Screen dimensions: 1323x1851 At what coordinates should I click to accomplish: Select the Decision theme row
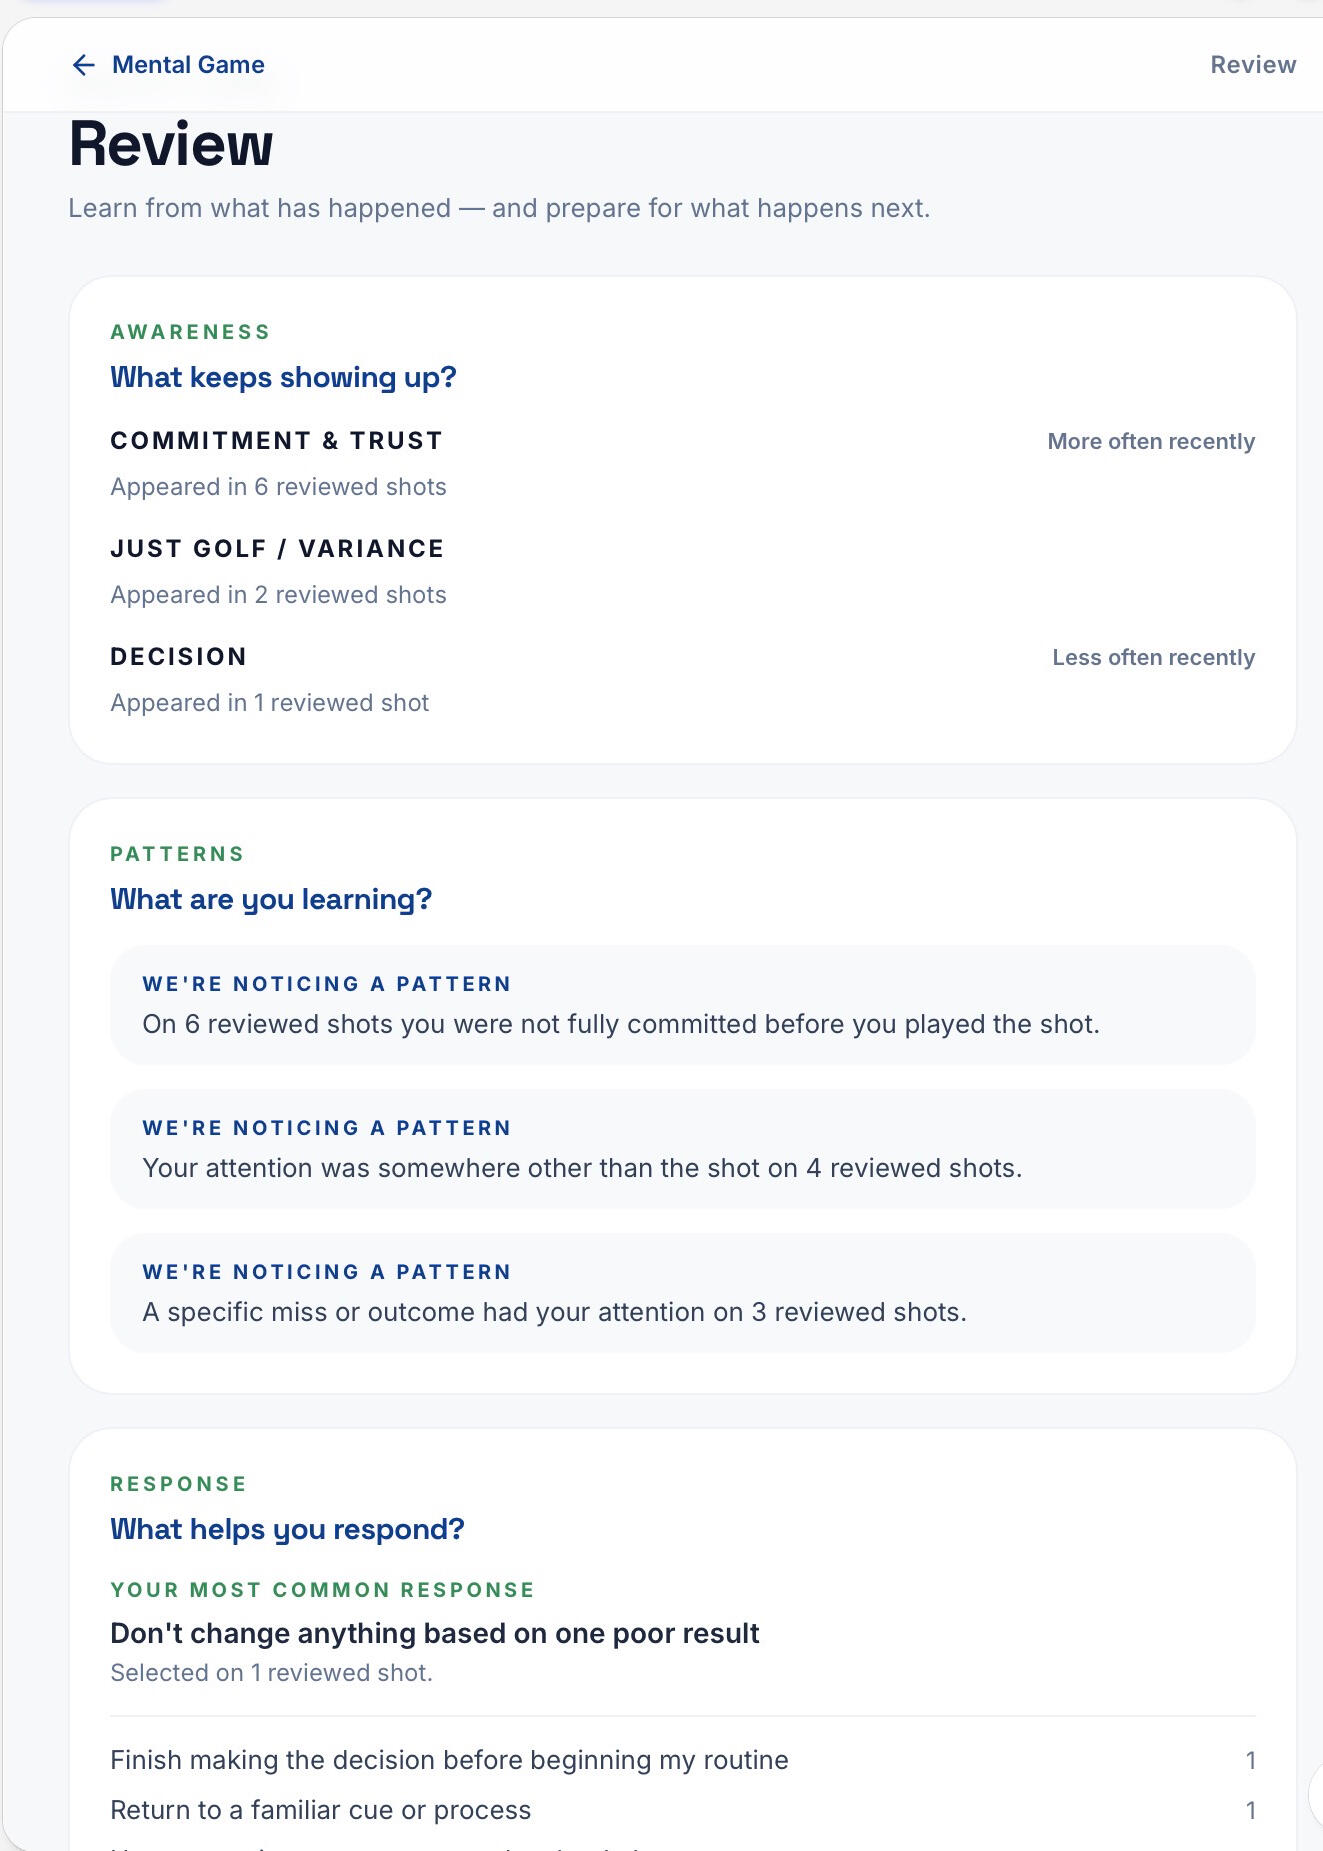(x=682, y=680)
